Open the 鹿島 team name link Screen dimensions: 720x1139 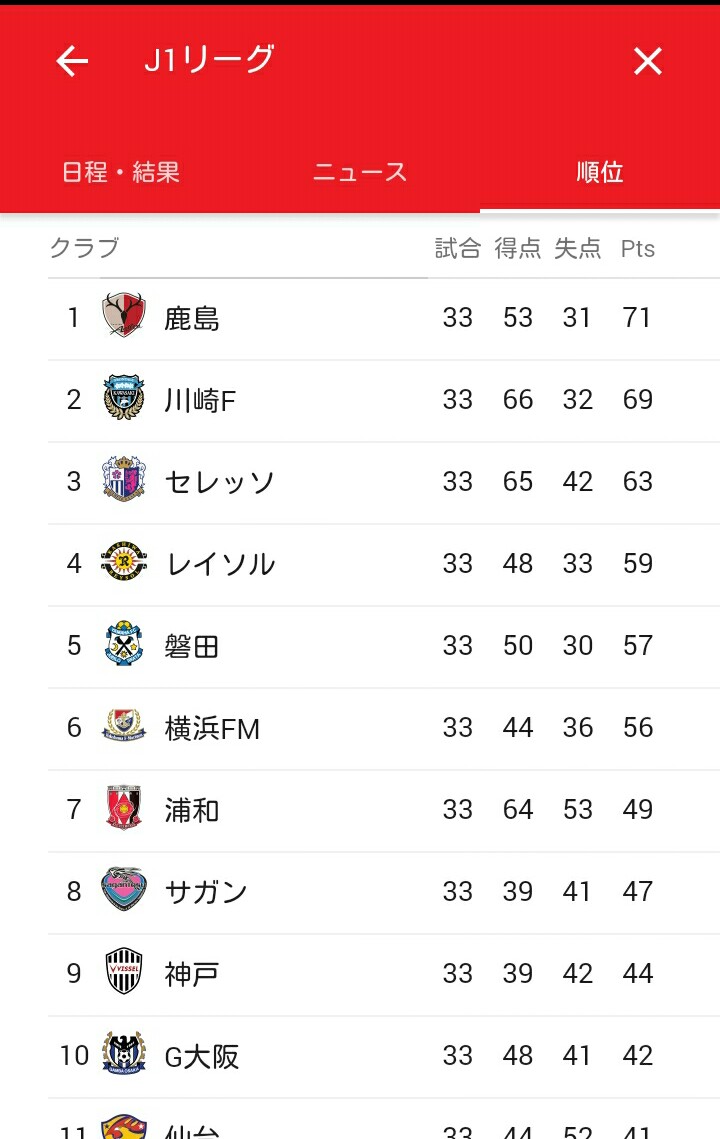(191, 318)
